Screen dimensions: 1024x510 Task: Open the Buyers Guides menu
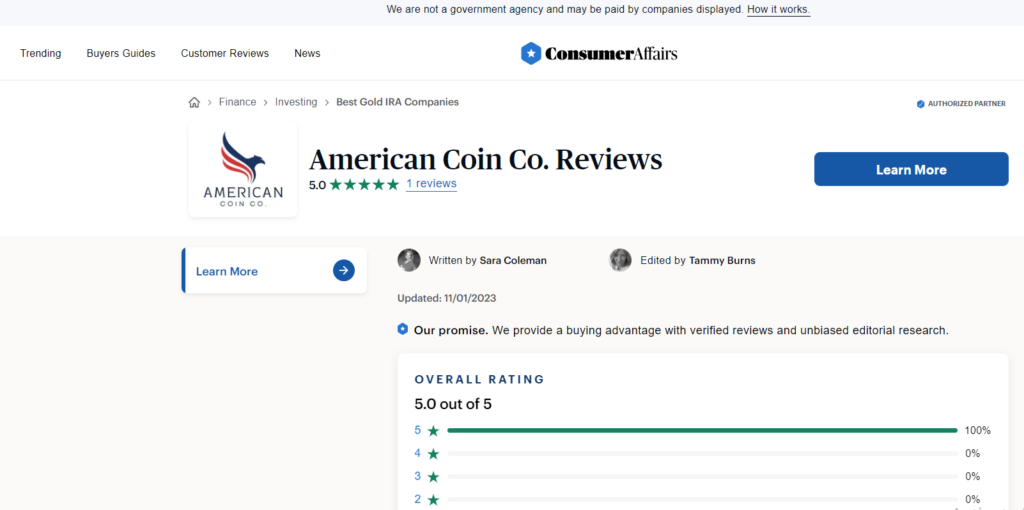[121, 54]
